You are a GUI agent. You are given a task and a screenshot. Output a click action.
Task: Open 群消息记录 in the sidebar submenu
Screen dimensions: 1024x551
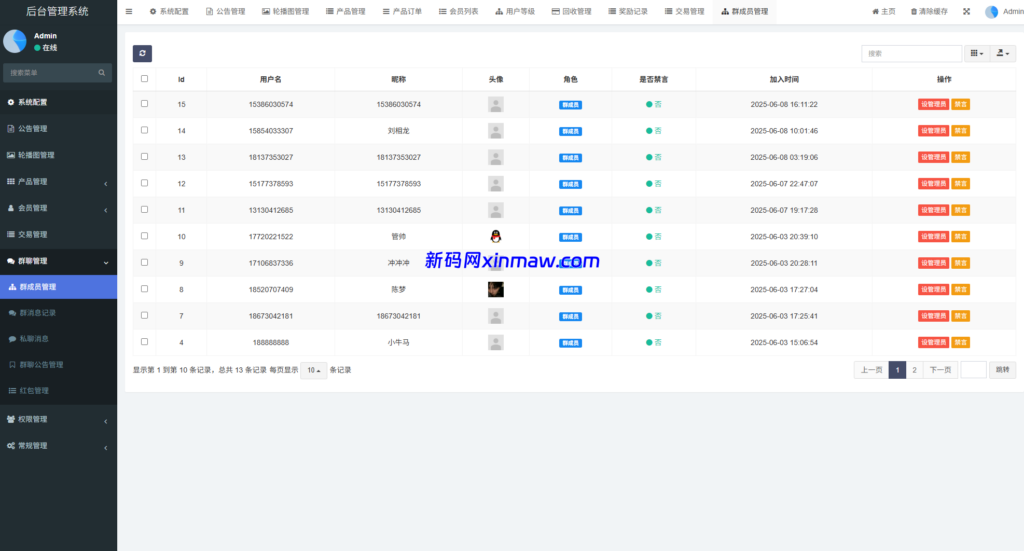point(59,313)
